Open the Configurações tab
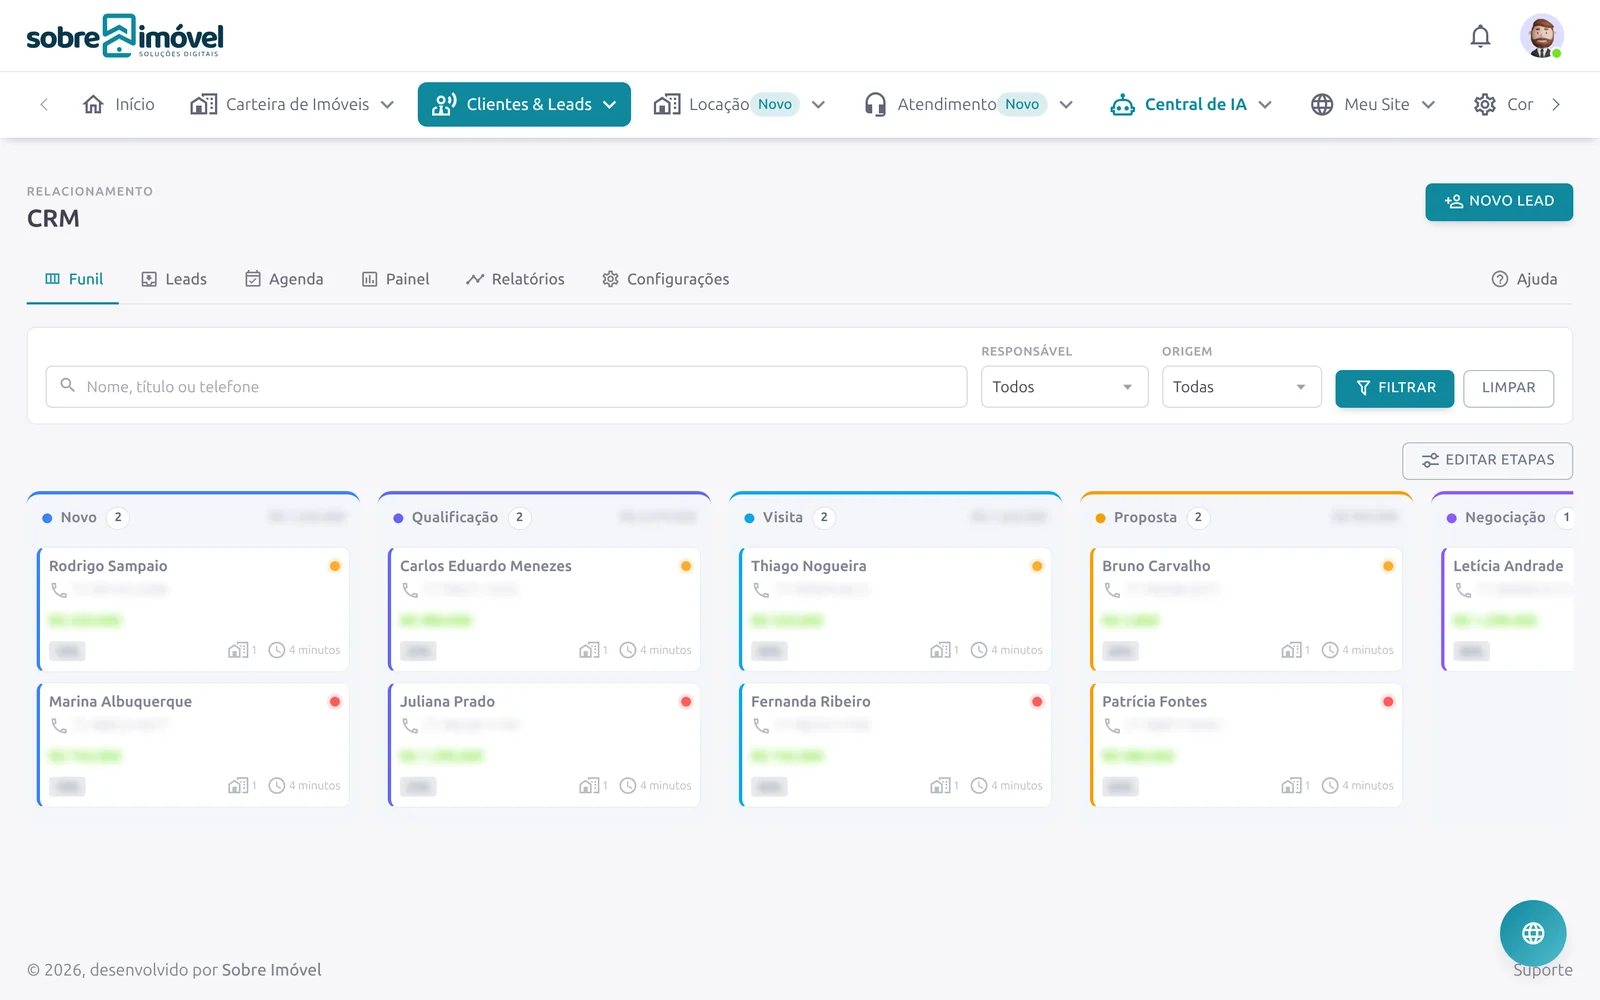The image size is (1600, 1000). pos(666,279)
